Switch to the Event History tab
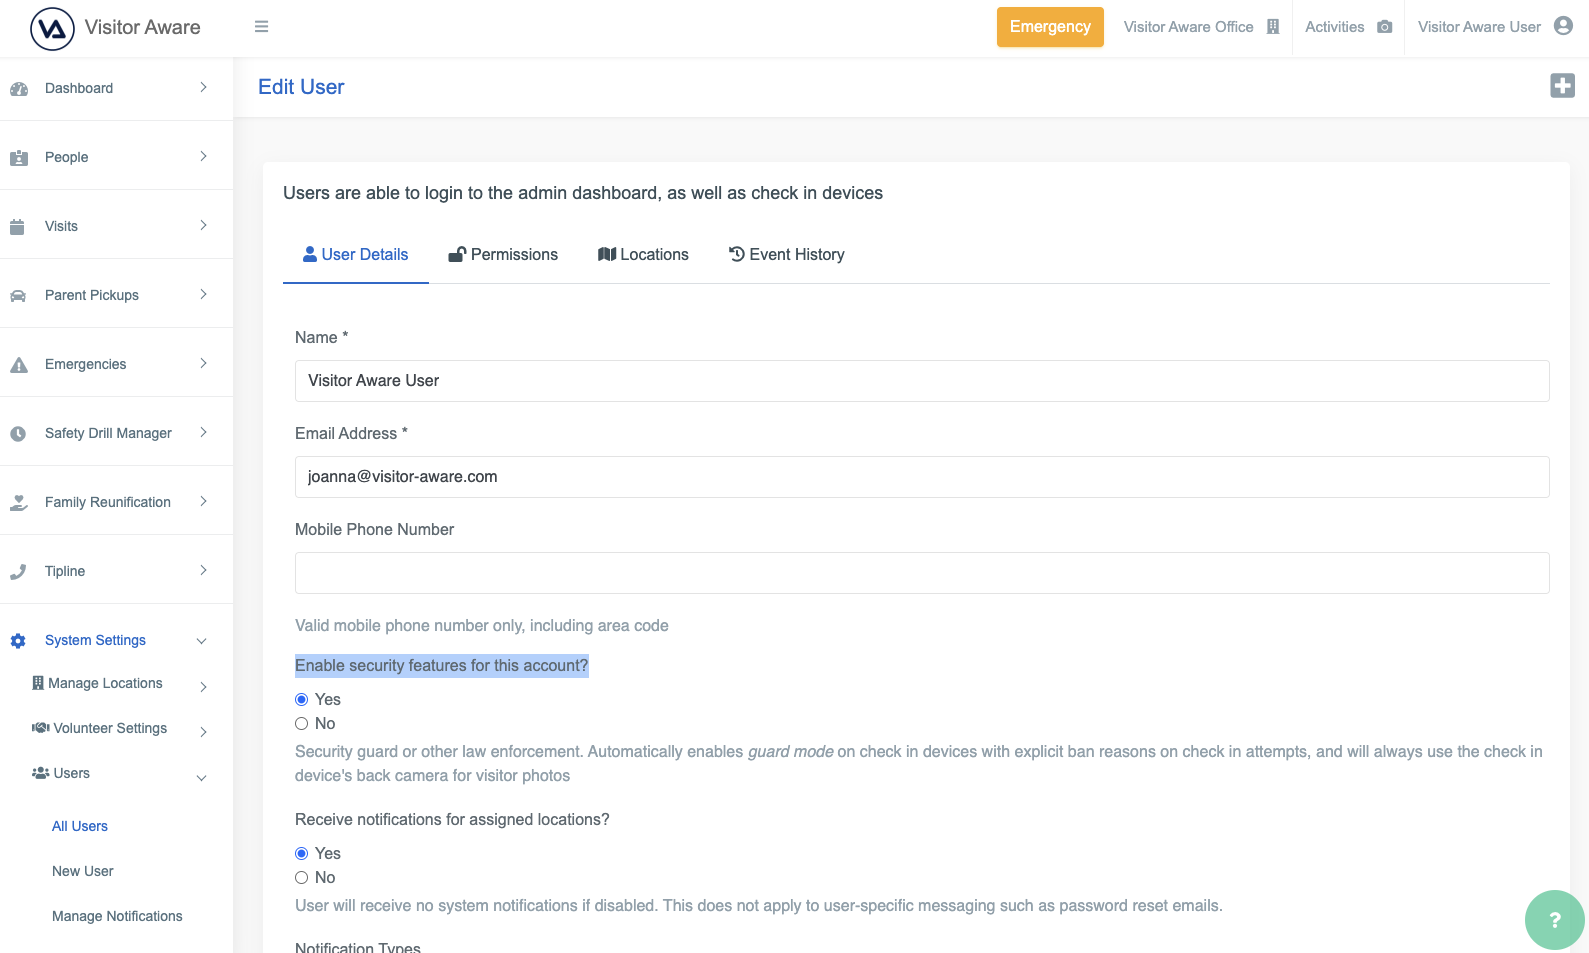The image size is (1589, 953). (787, 255)
